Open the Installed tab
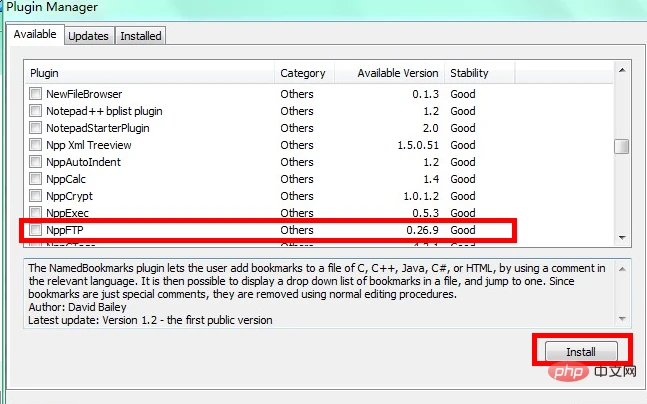 pyautogui.click(x=140, y=36)
